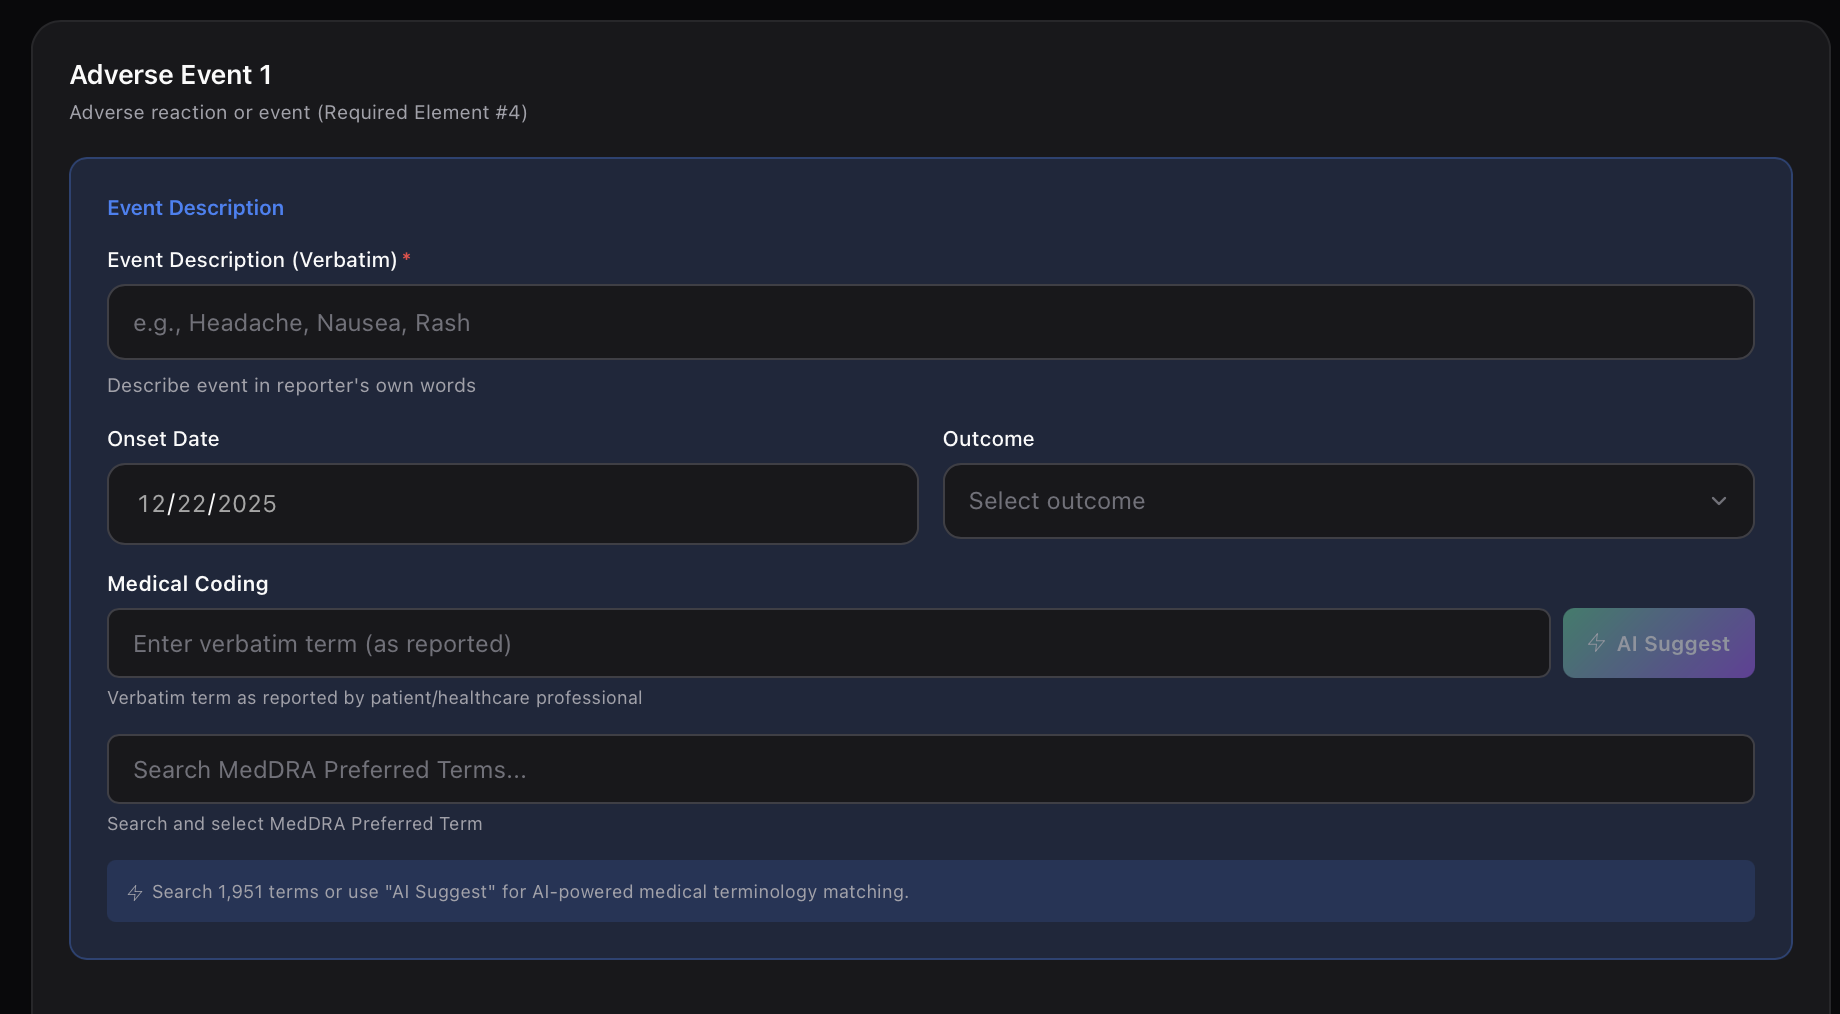
Task: Select the month segment in Onset Date
Action: [151, 504]
